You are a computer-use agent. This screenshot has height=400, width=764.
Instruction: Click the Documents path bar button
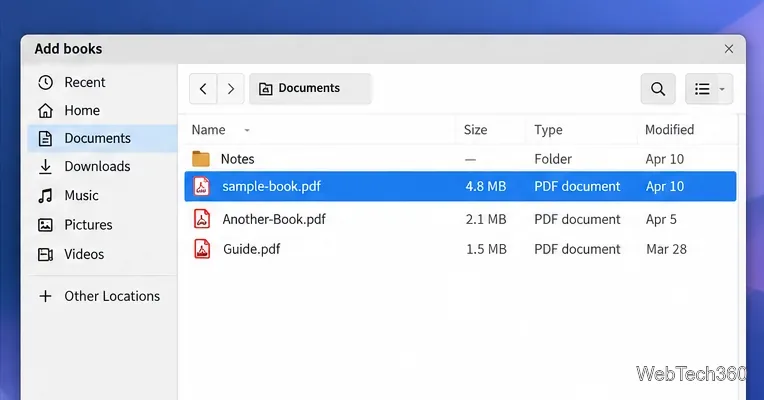coord(310,89)
